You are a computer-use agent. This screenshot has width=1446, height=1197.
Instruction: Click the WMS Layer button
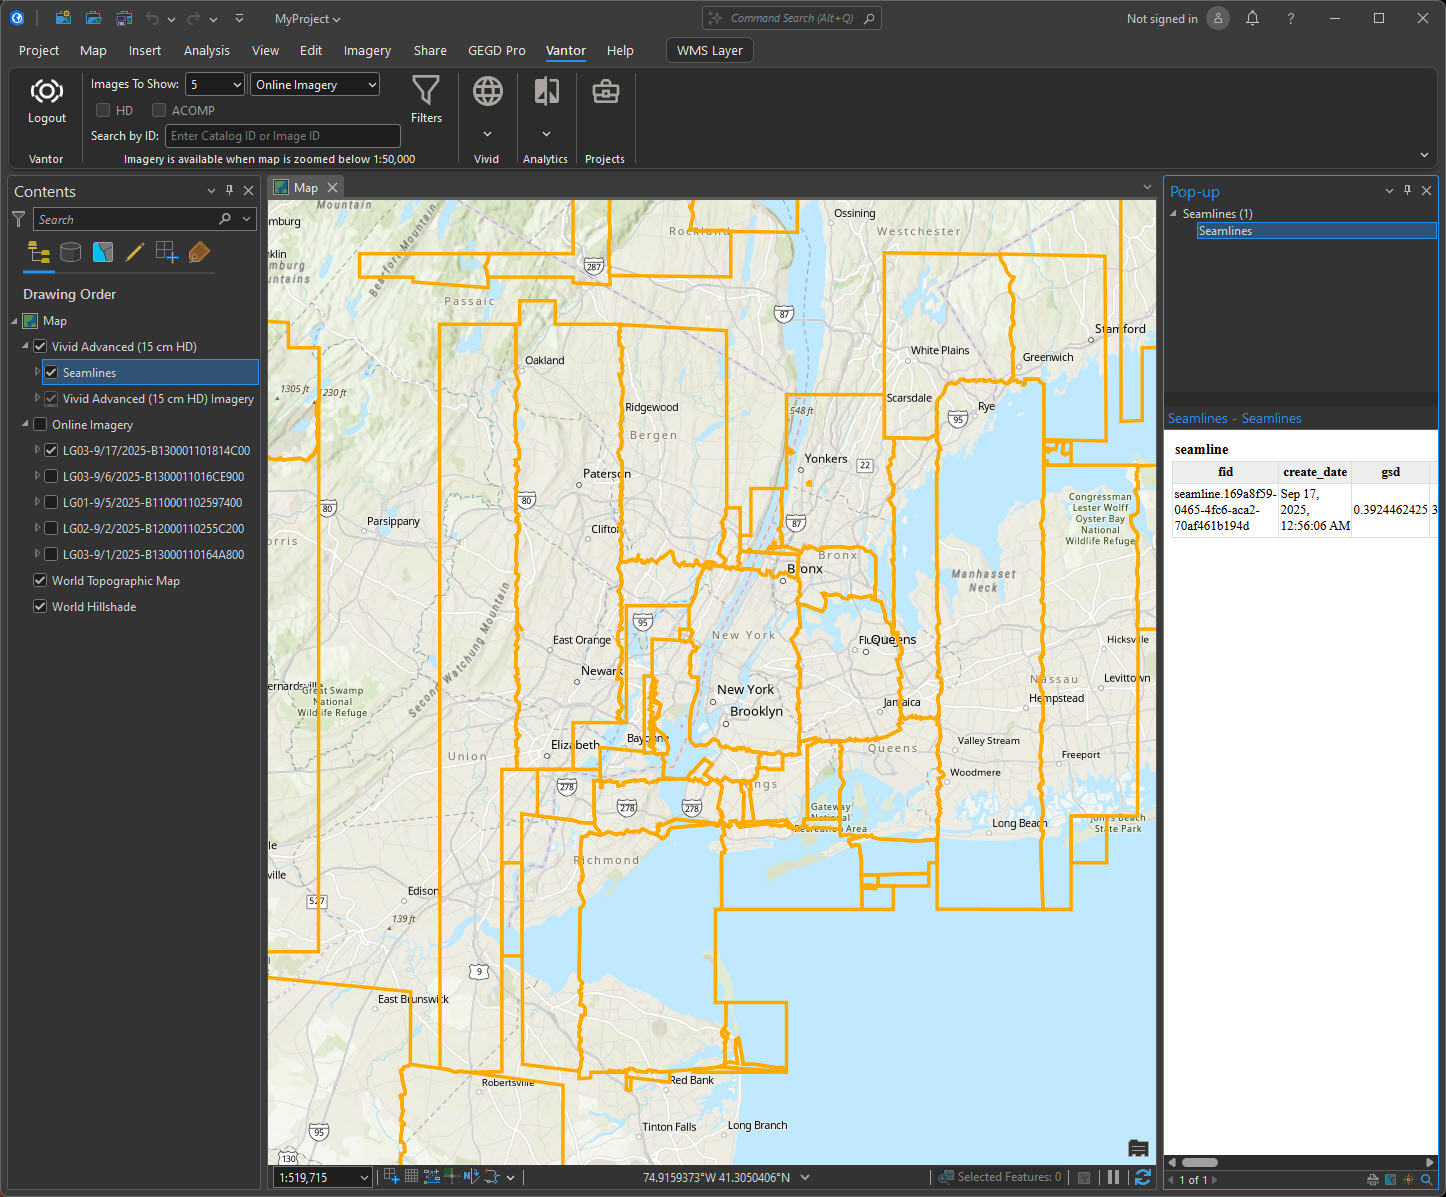(709, 51)
